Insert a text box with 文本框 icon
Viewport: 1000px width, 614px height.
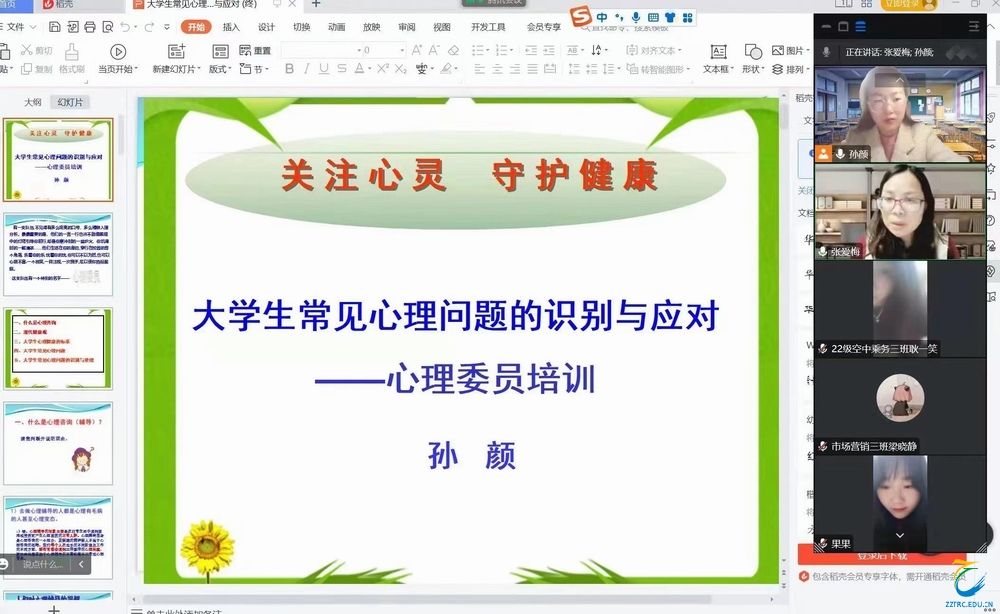(717, 52)
